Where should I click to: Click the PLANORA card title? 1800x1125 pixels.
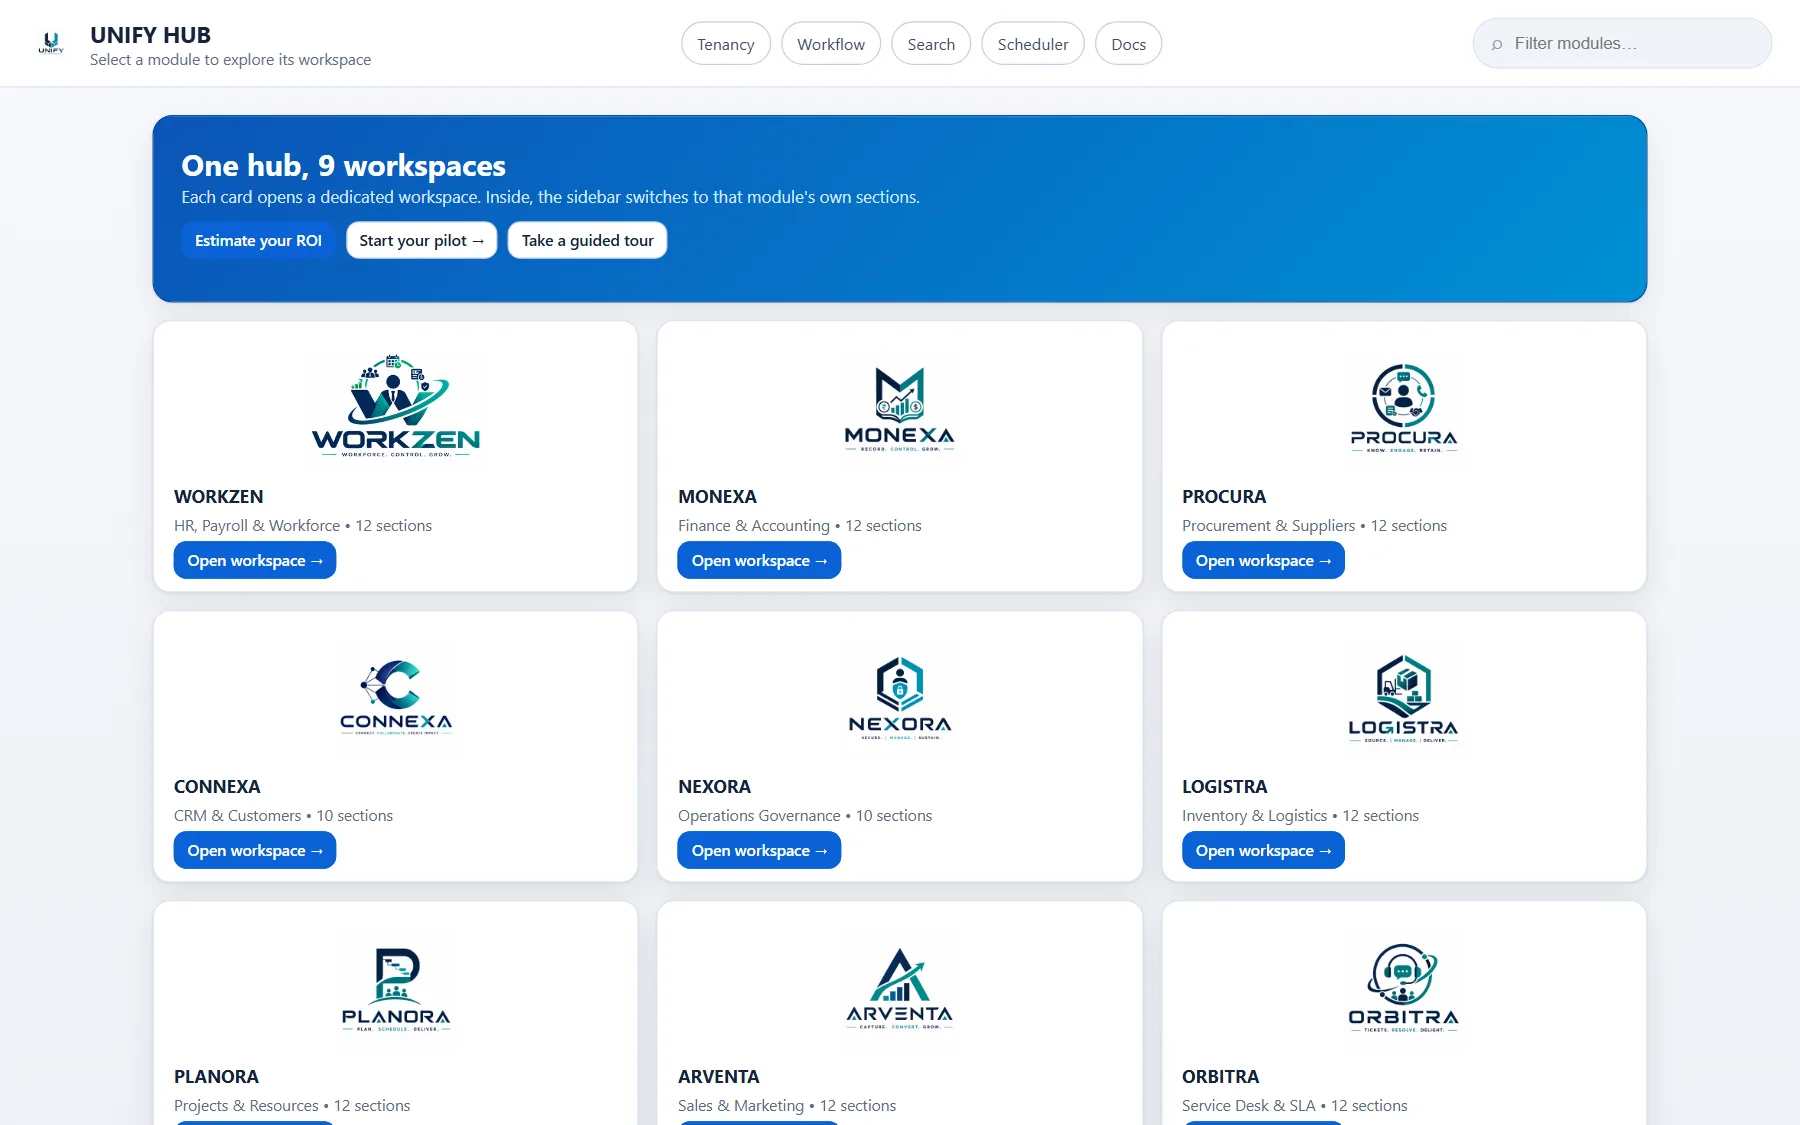[x=216, y=1077]
